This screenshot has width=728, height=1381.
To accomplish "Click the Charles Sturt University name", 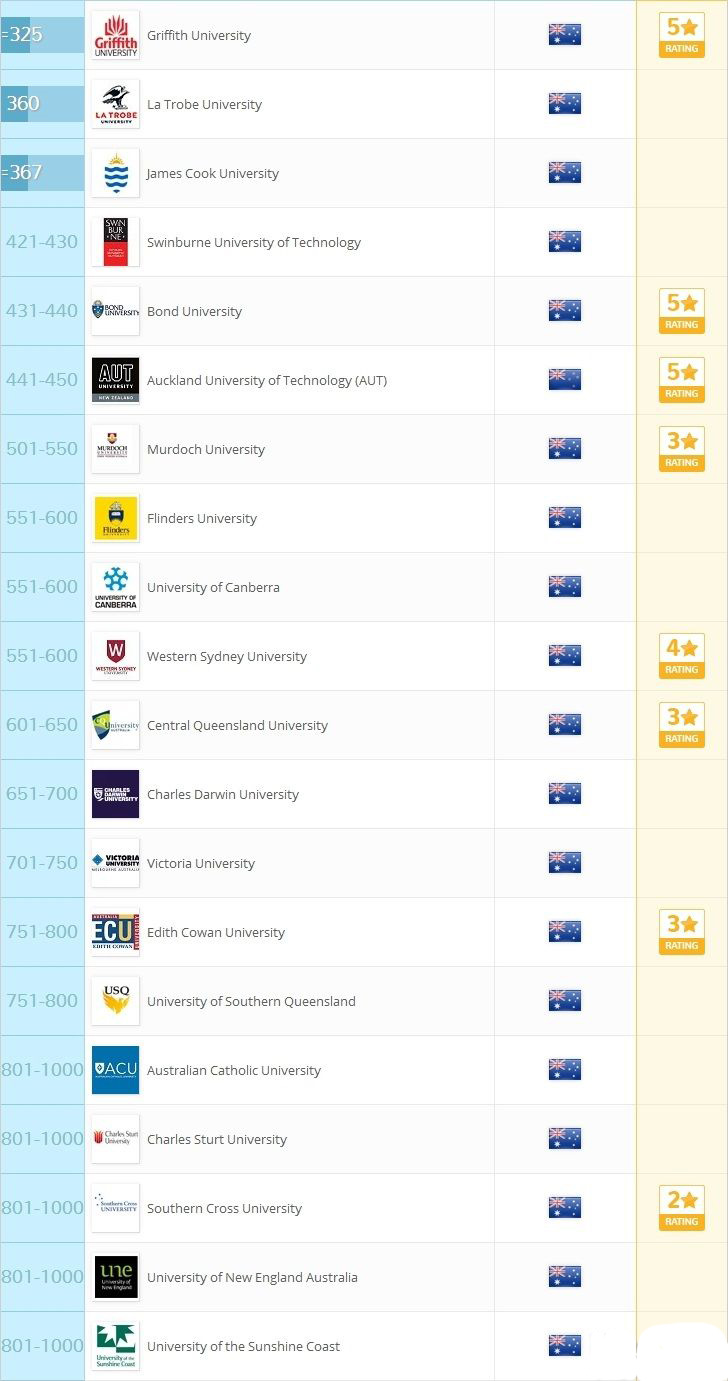I will point(217,1140).
